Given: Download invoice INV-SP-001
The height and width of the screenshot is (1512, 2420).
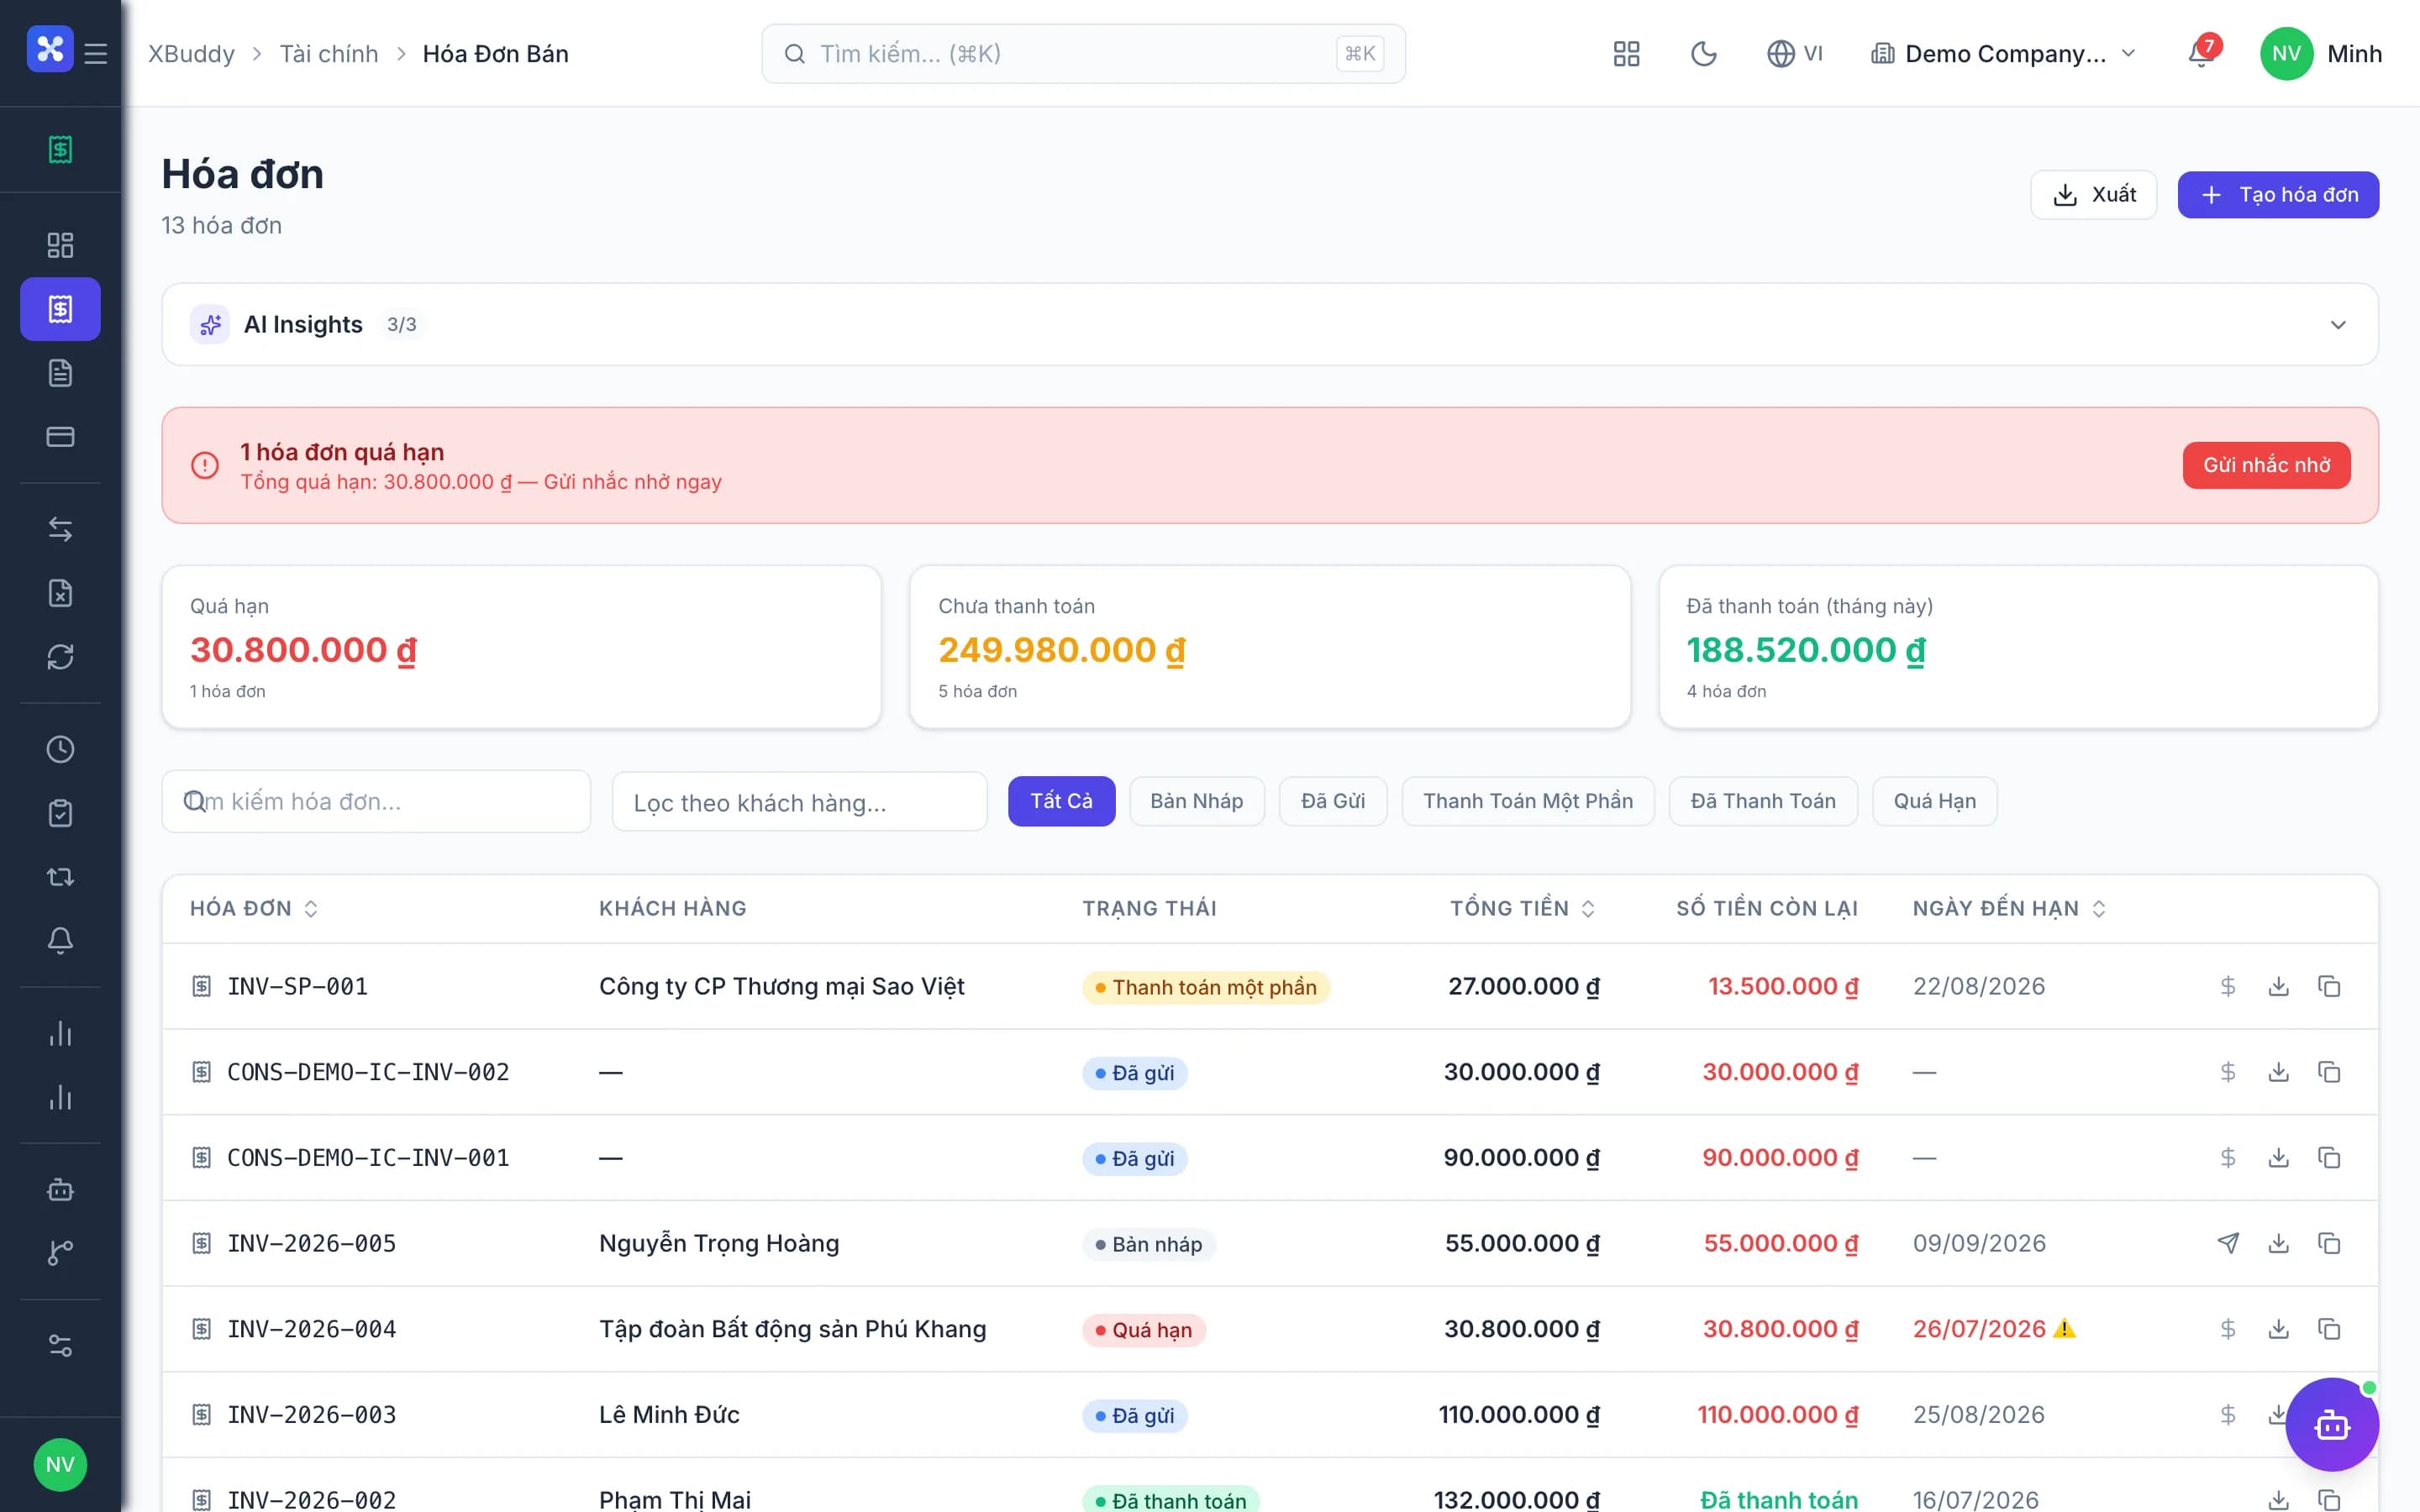Looking at the screenshot, I should (x=2279, y=987).
